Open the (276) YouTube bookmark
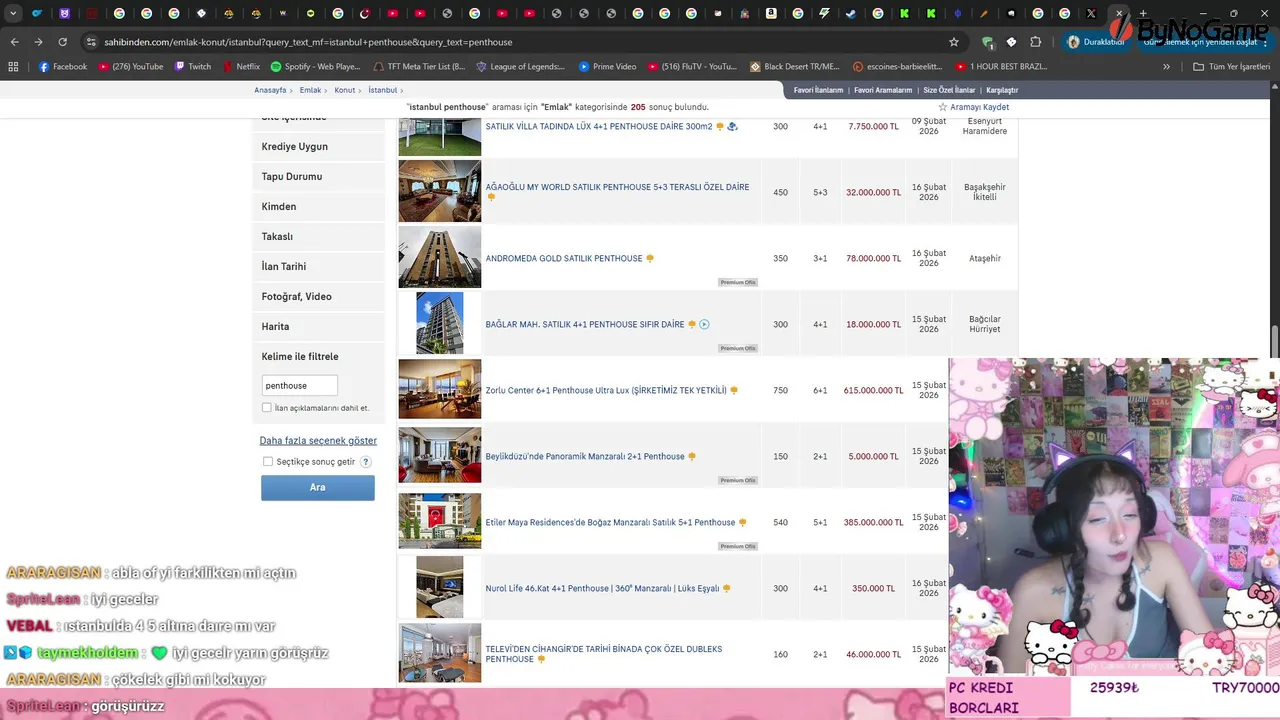The width and height of the screenshot is (1280, 720). click(130, 67)
